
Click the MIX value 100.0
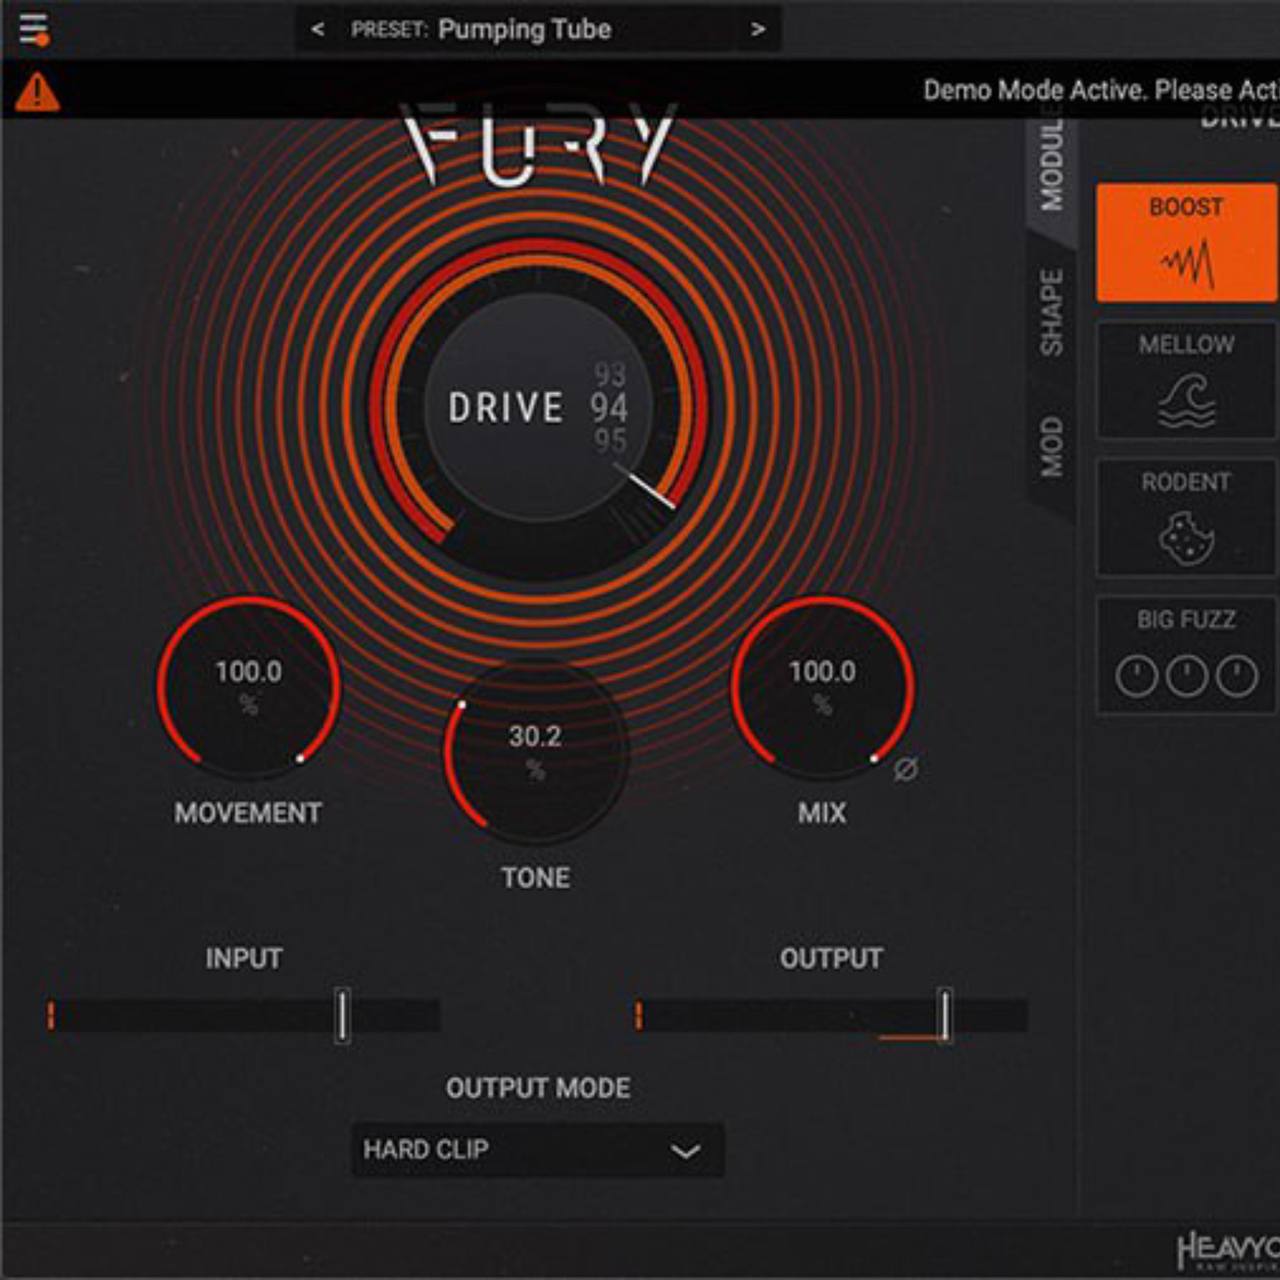point(822,672)
